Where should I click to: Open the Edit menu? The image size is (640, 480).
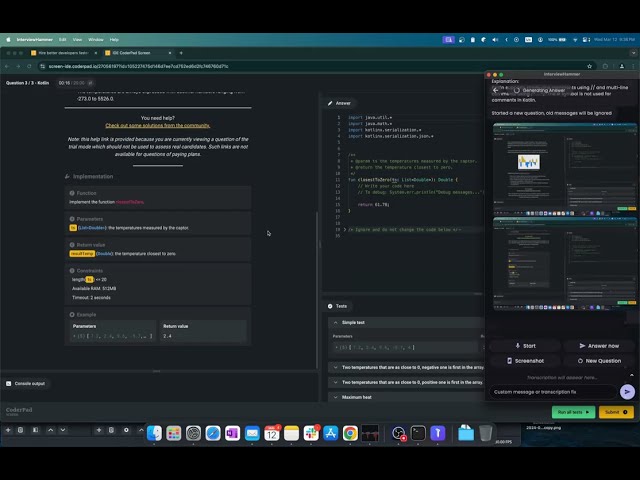coord(62,40)
